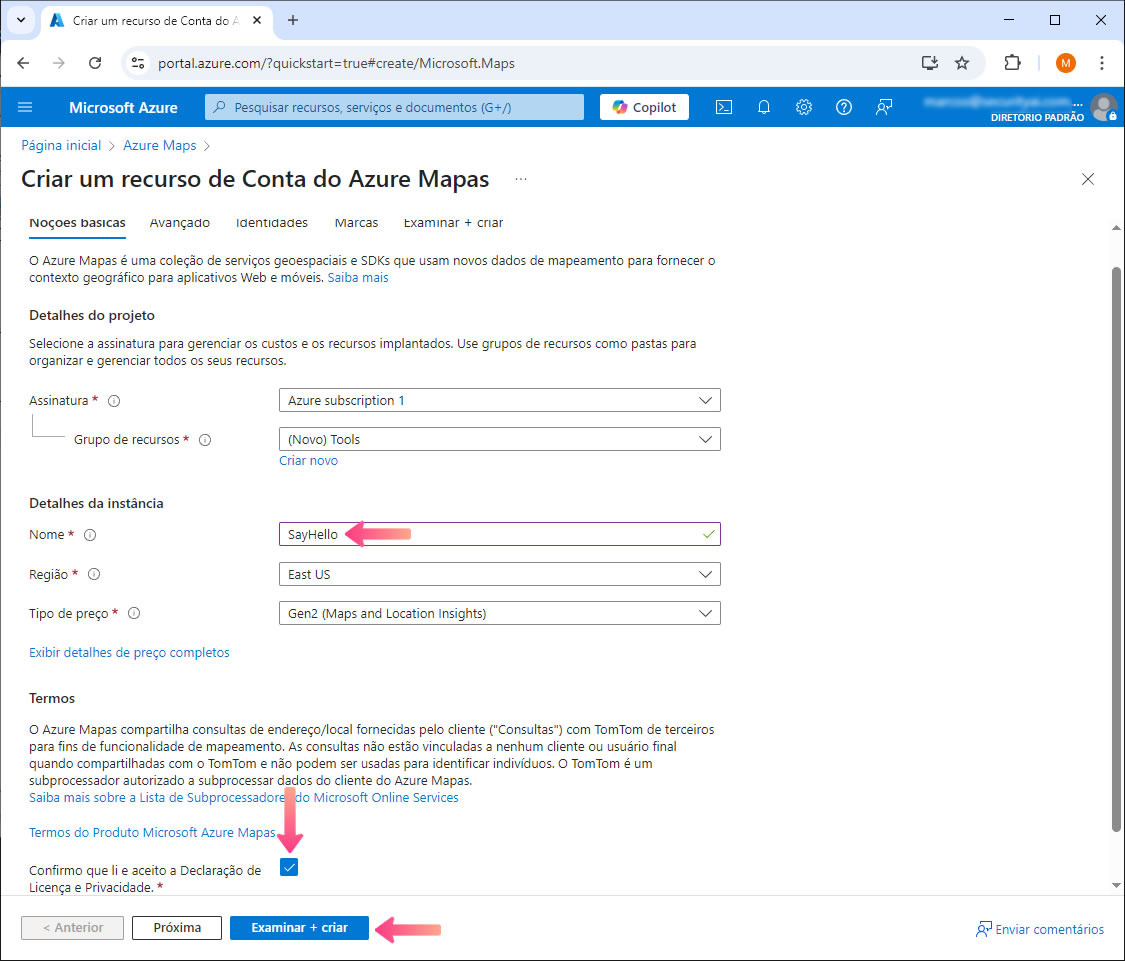The image size is (1125, 961).
Task: Click the scroll down arrow of page scrollbar
Action: 1116,885
